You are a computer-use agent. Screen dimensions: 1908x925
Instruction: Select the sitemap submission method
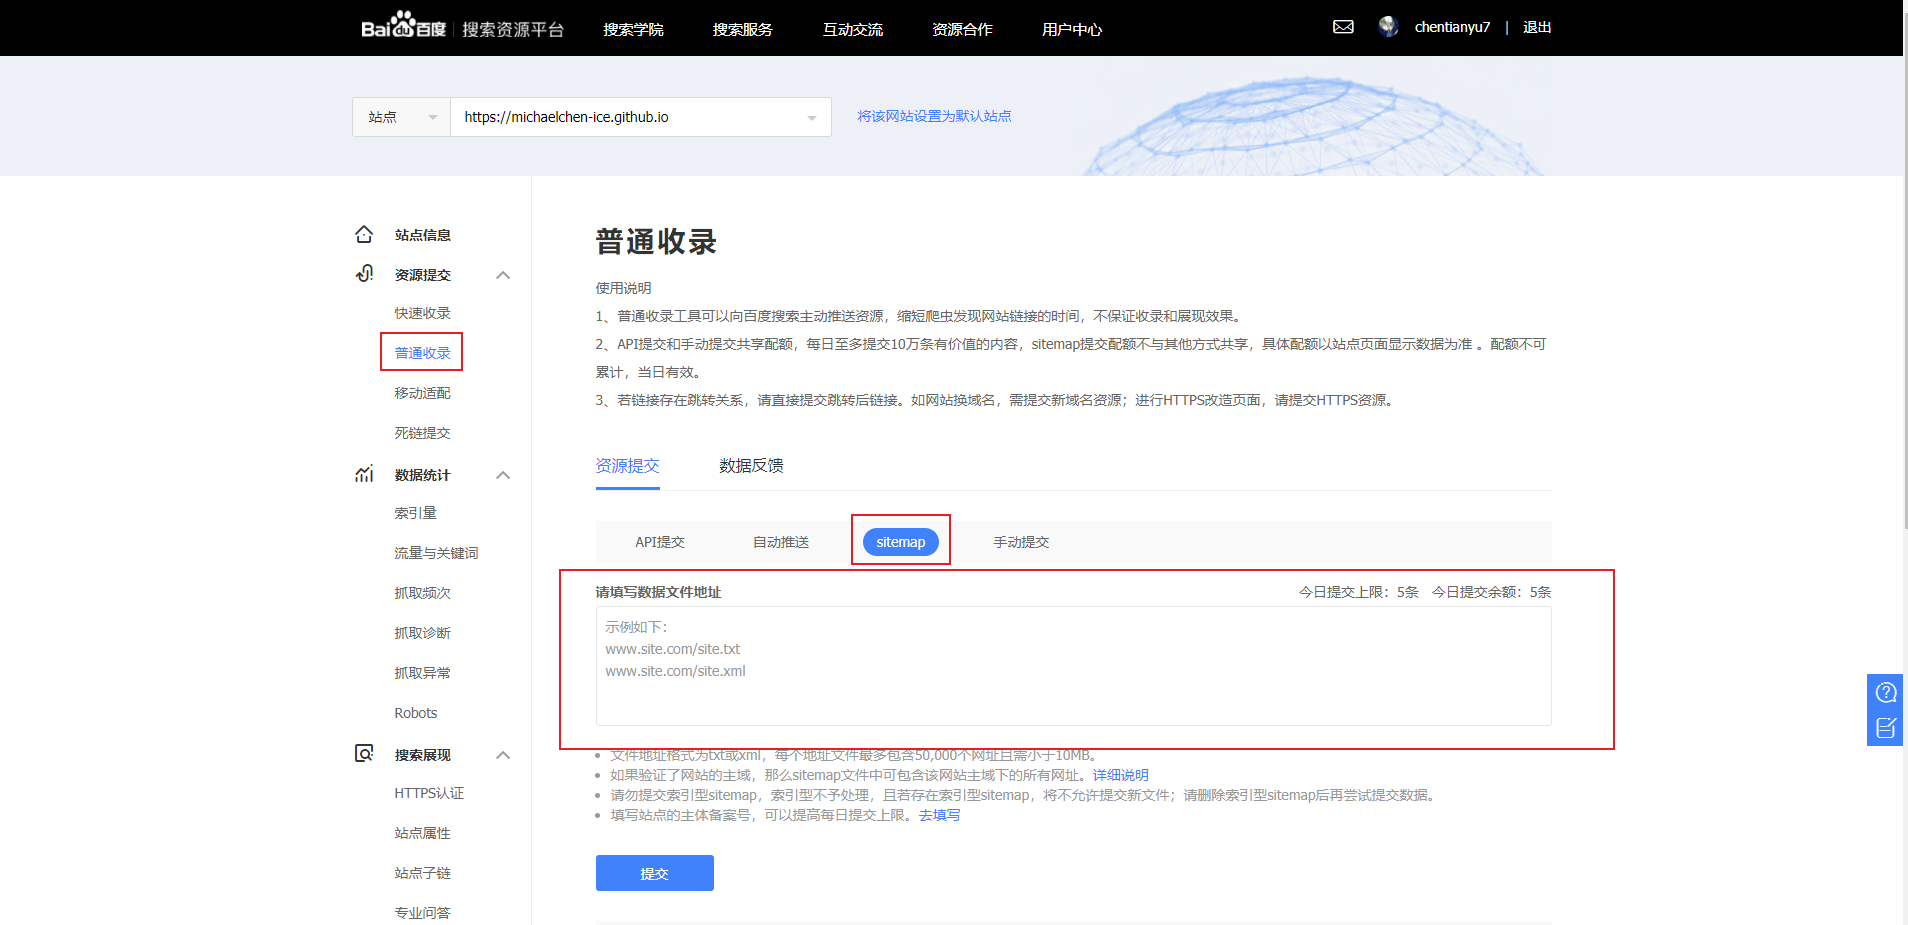click(901, 542)
